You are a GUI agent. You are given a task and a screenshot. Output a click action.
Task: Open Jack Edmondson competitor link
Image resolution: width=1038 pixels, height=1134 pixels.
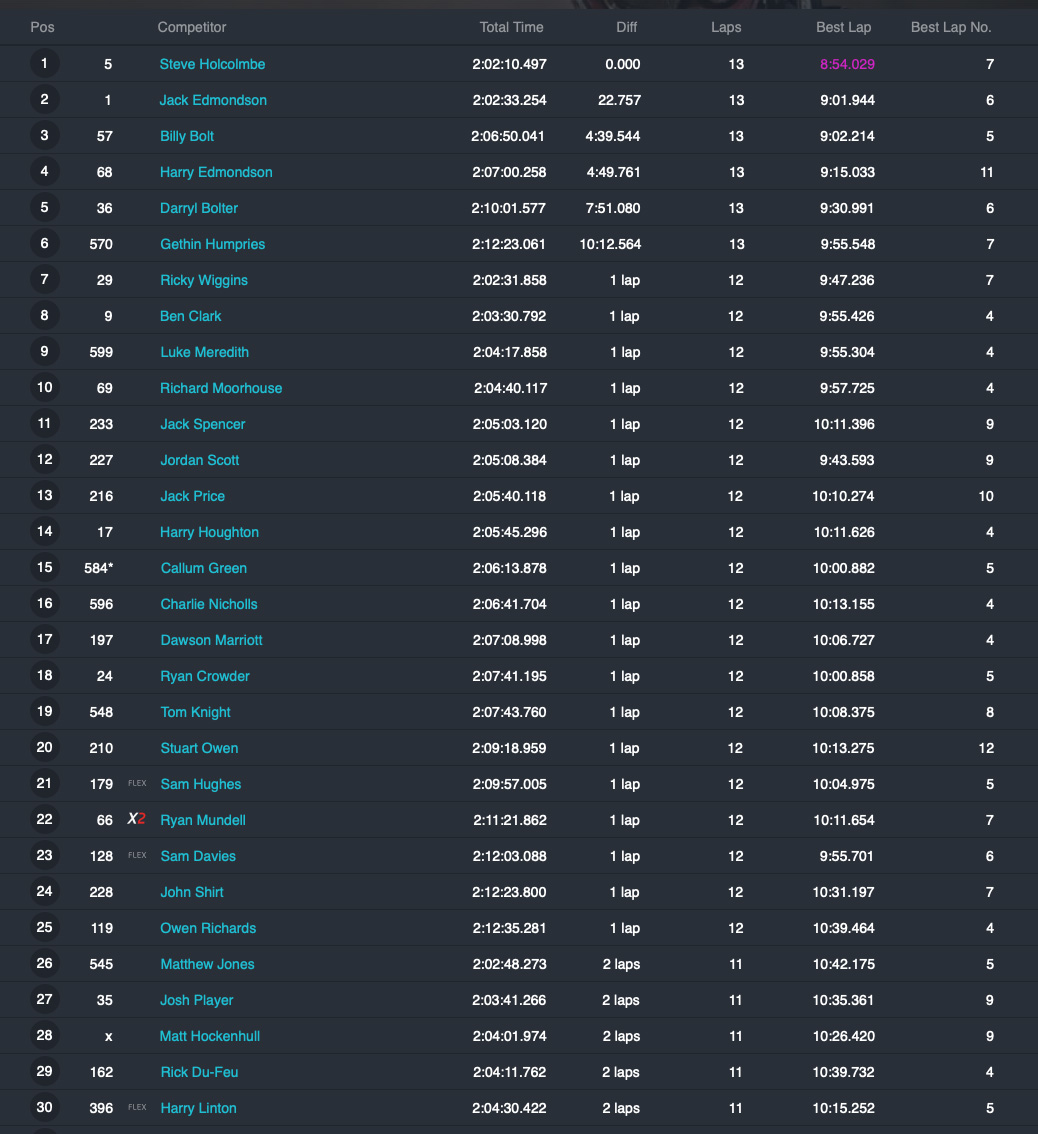pyautogui.click(x=213, y=101)
